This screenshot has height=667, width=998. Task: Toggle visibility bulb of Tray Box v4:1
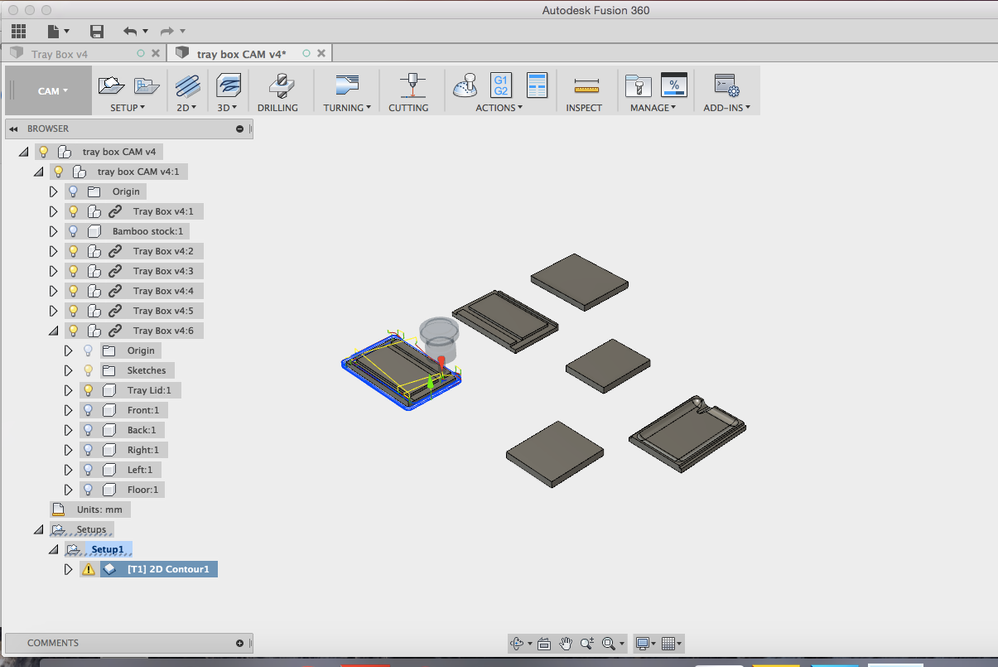tap(73, 211)
